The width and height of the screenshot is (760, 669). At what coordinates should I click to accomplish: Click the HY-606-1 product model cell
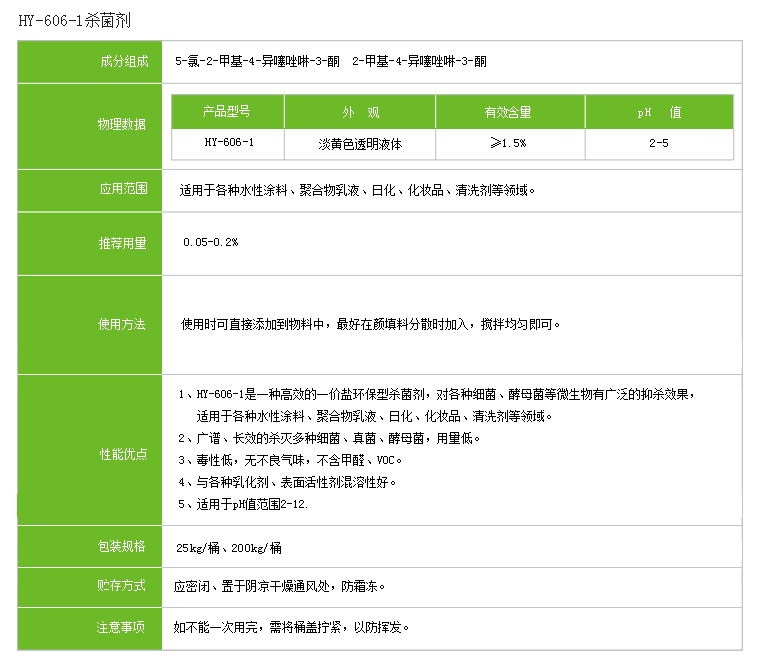click(x=228, y=143)
